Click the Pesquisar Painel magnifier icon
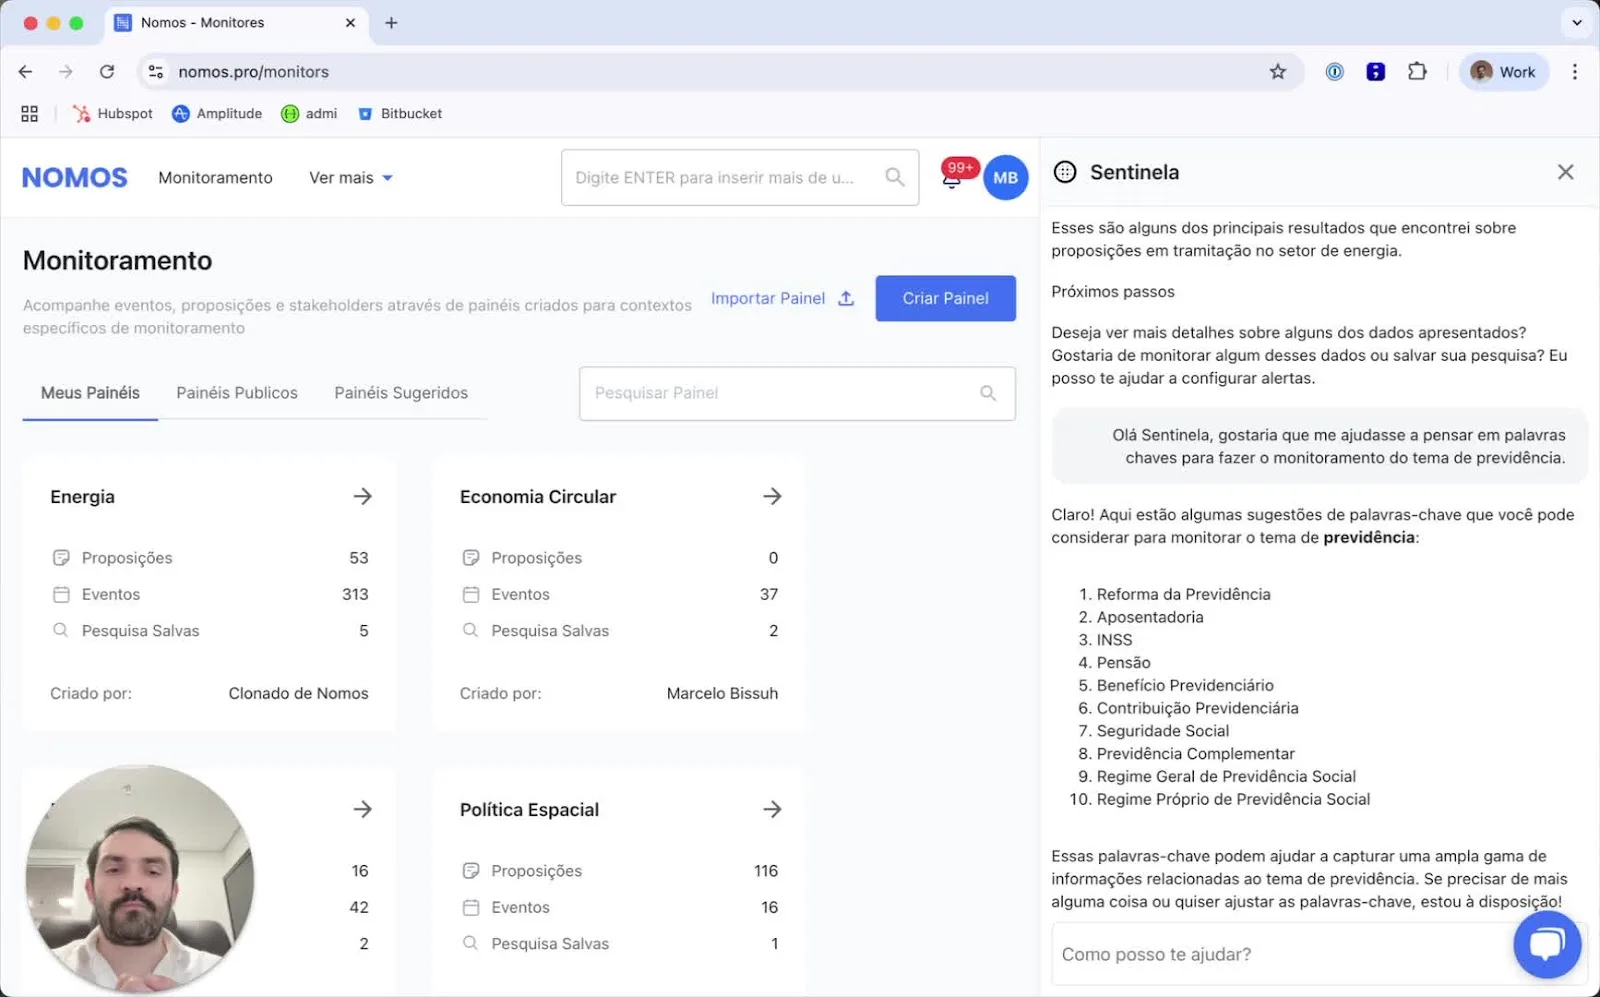Screen dimensions: 1600x997 988,393
